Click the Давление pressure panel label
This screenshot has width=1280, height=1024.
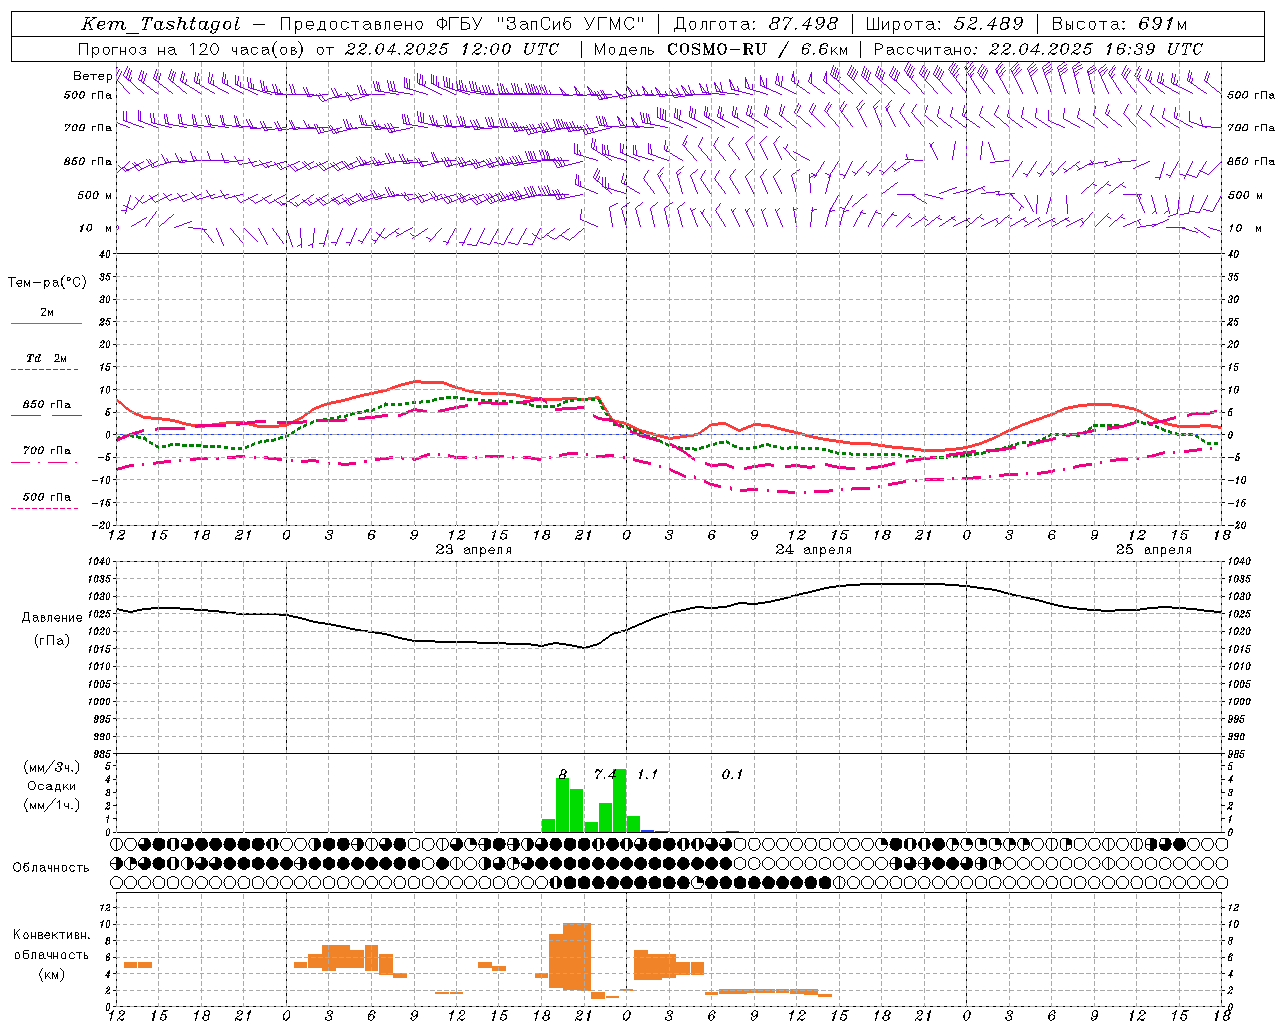click(x=52, y=618)
